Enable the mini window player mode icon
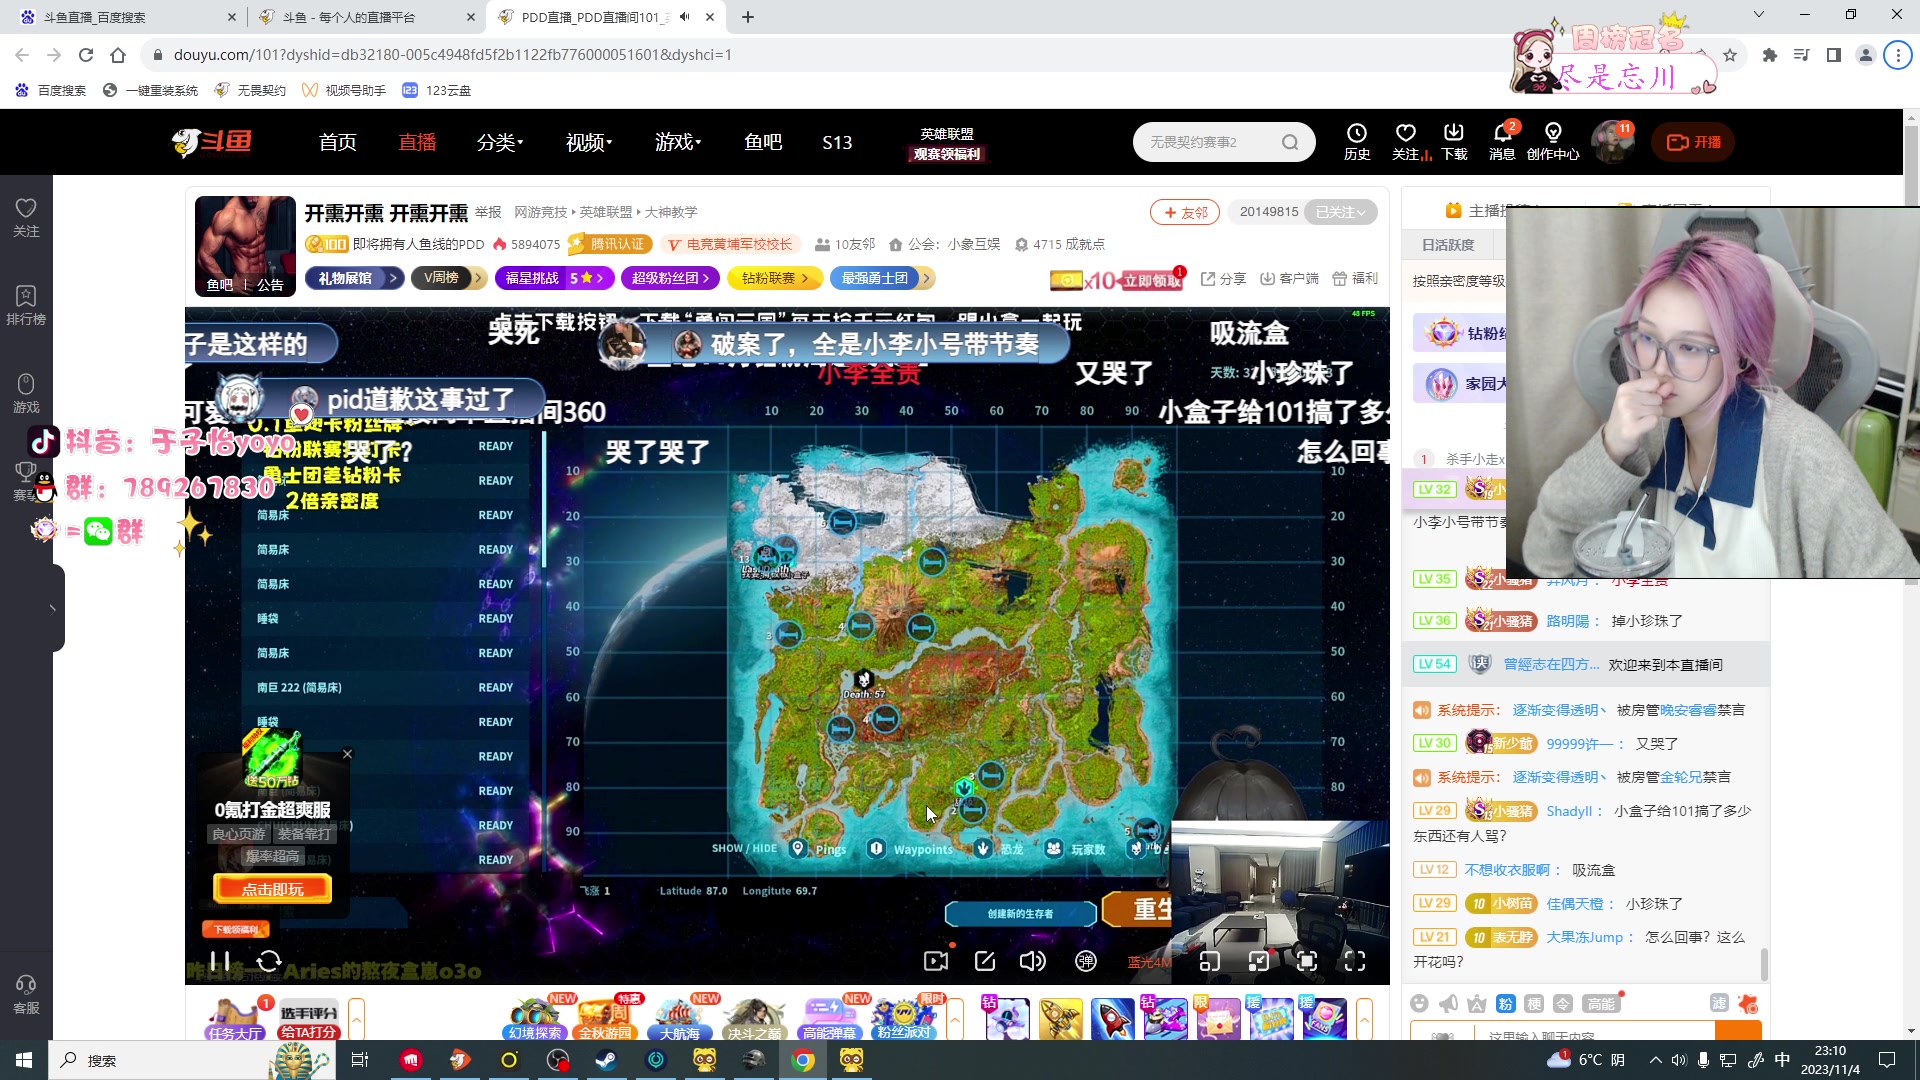Screen dimensions: 1920x1080 pyautogui.click(x=1209, y=961)
